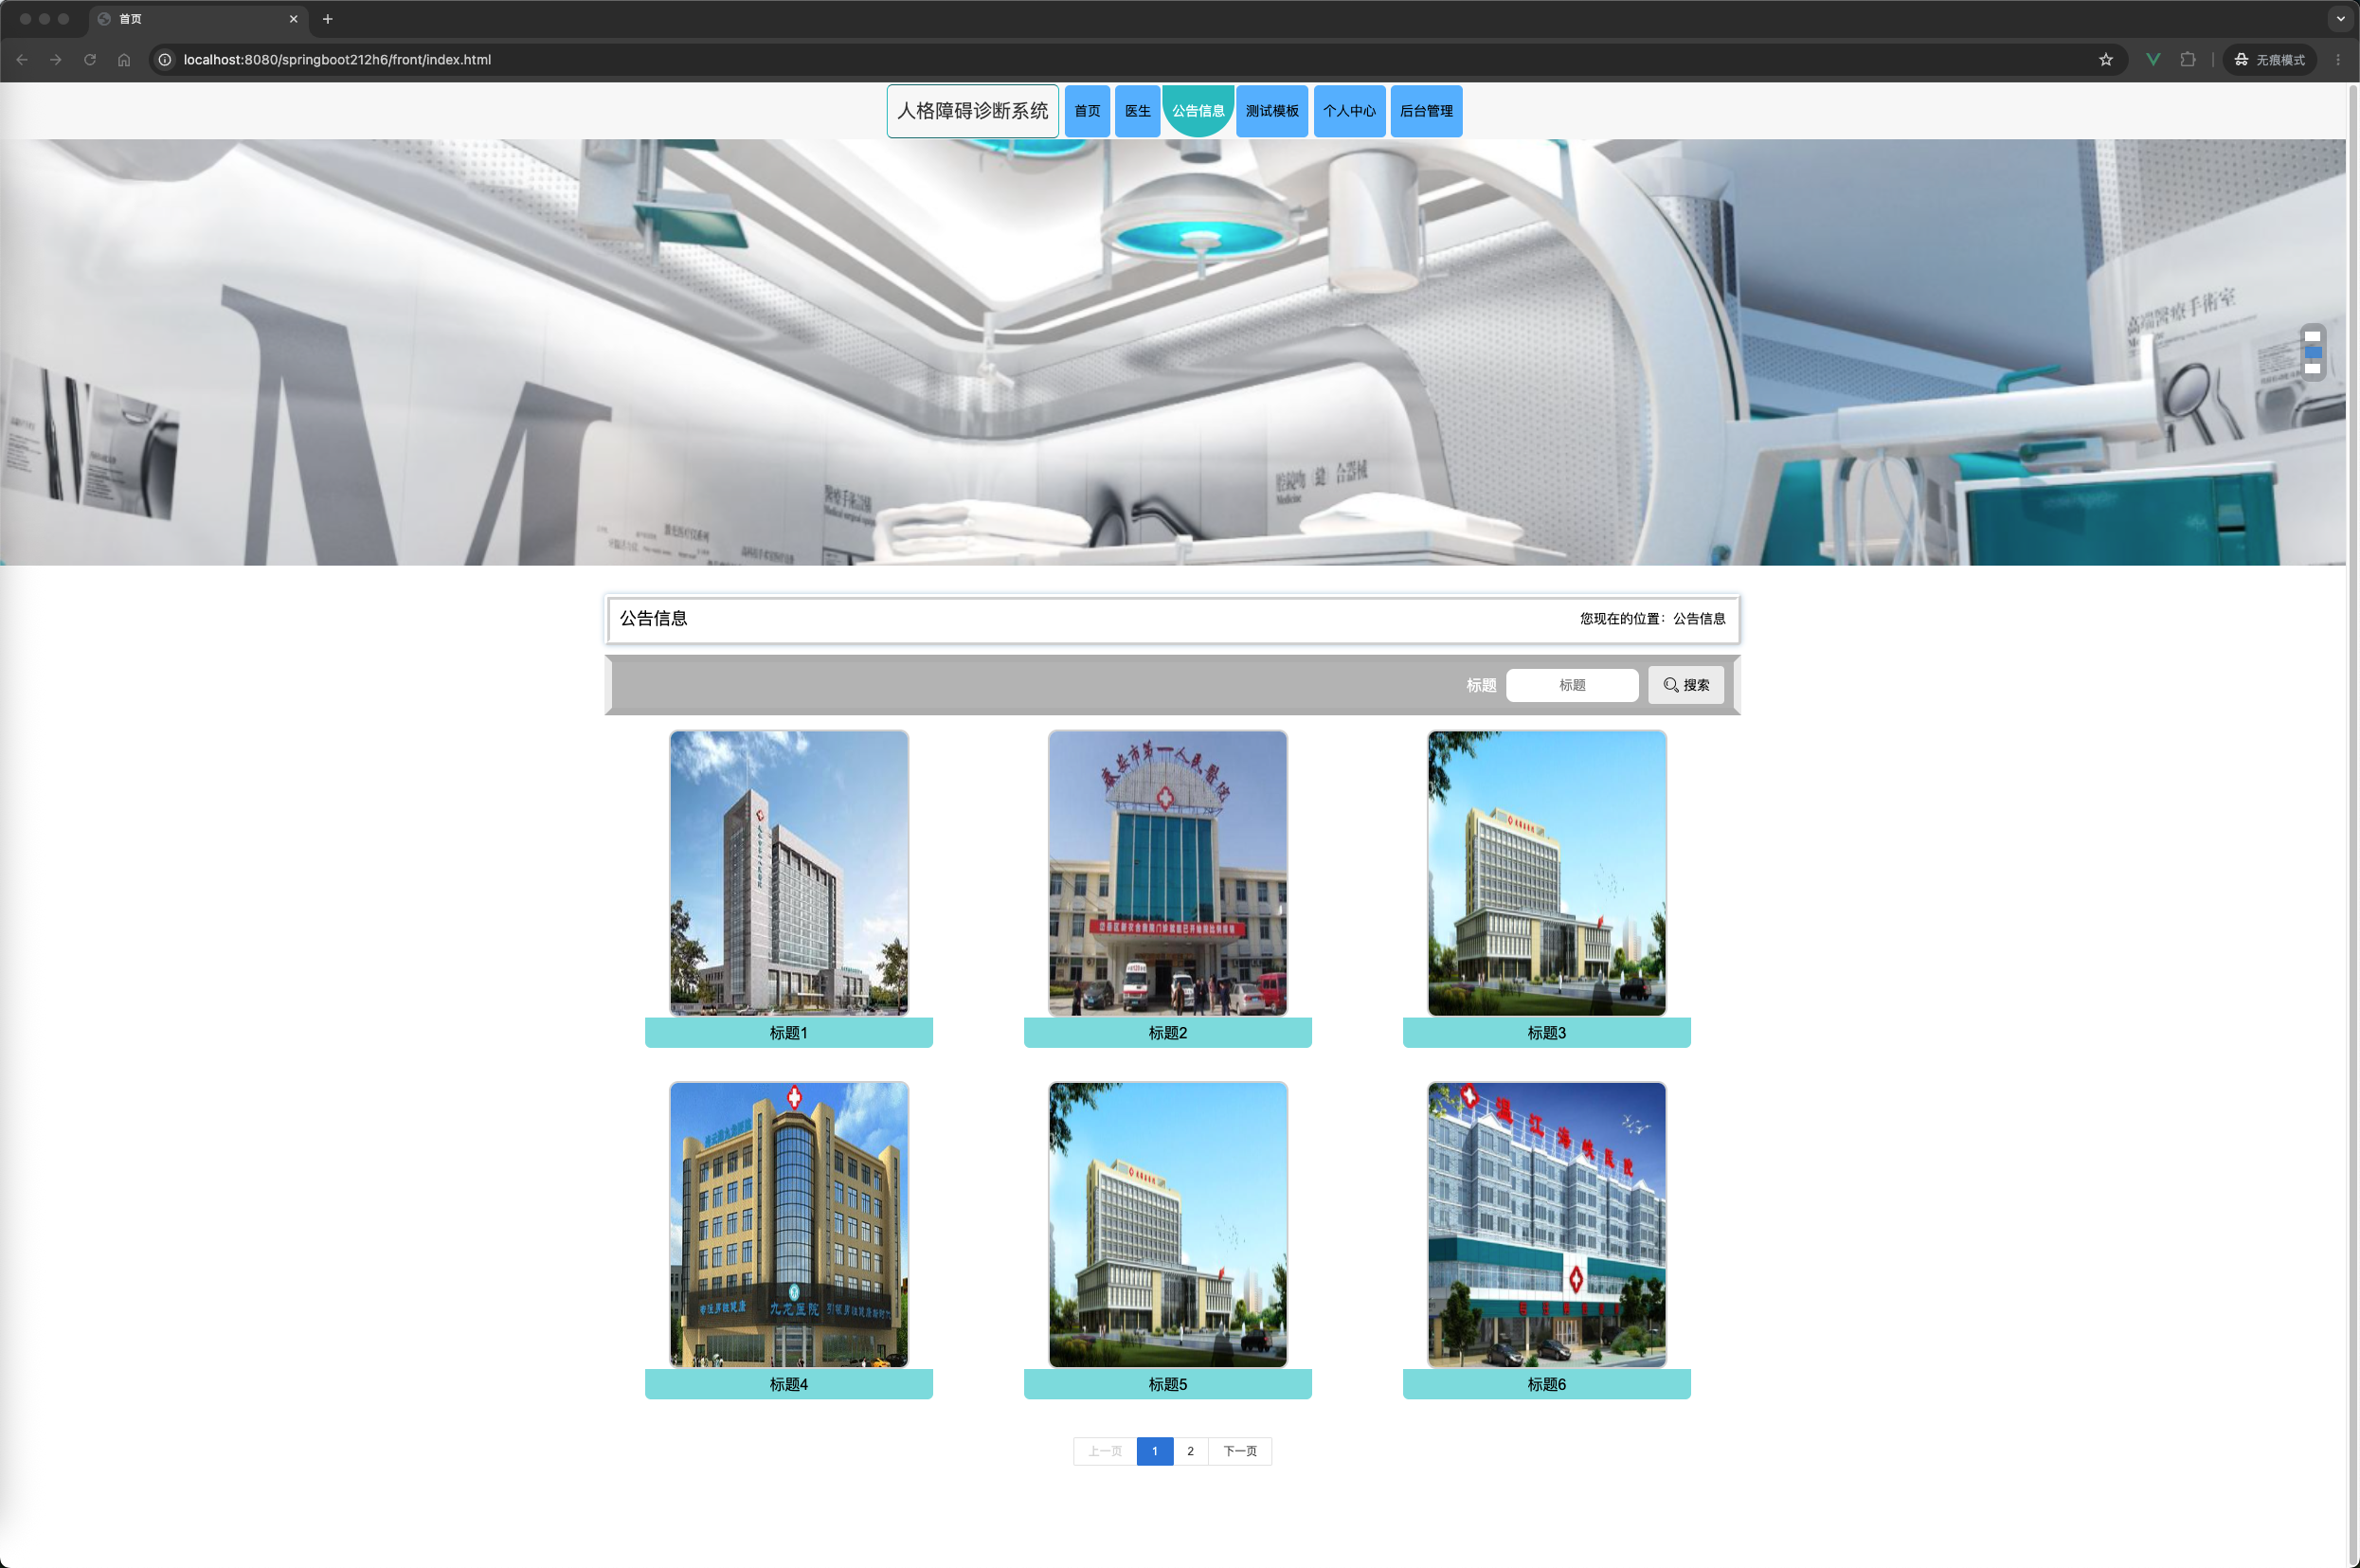
Task: Click the 标题3 caption label
Action: (1547, 1033)
